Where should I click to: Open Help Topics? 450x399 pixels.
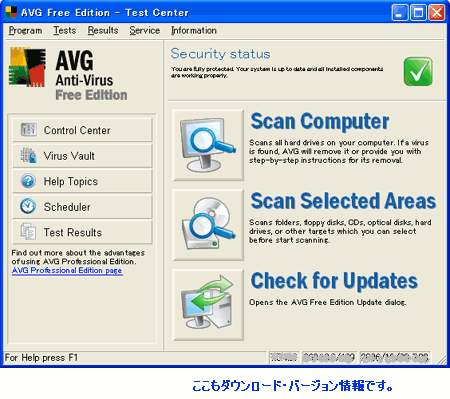(82, 181)
